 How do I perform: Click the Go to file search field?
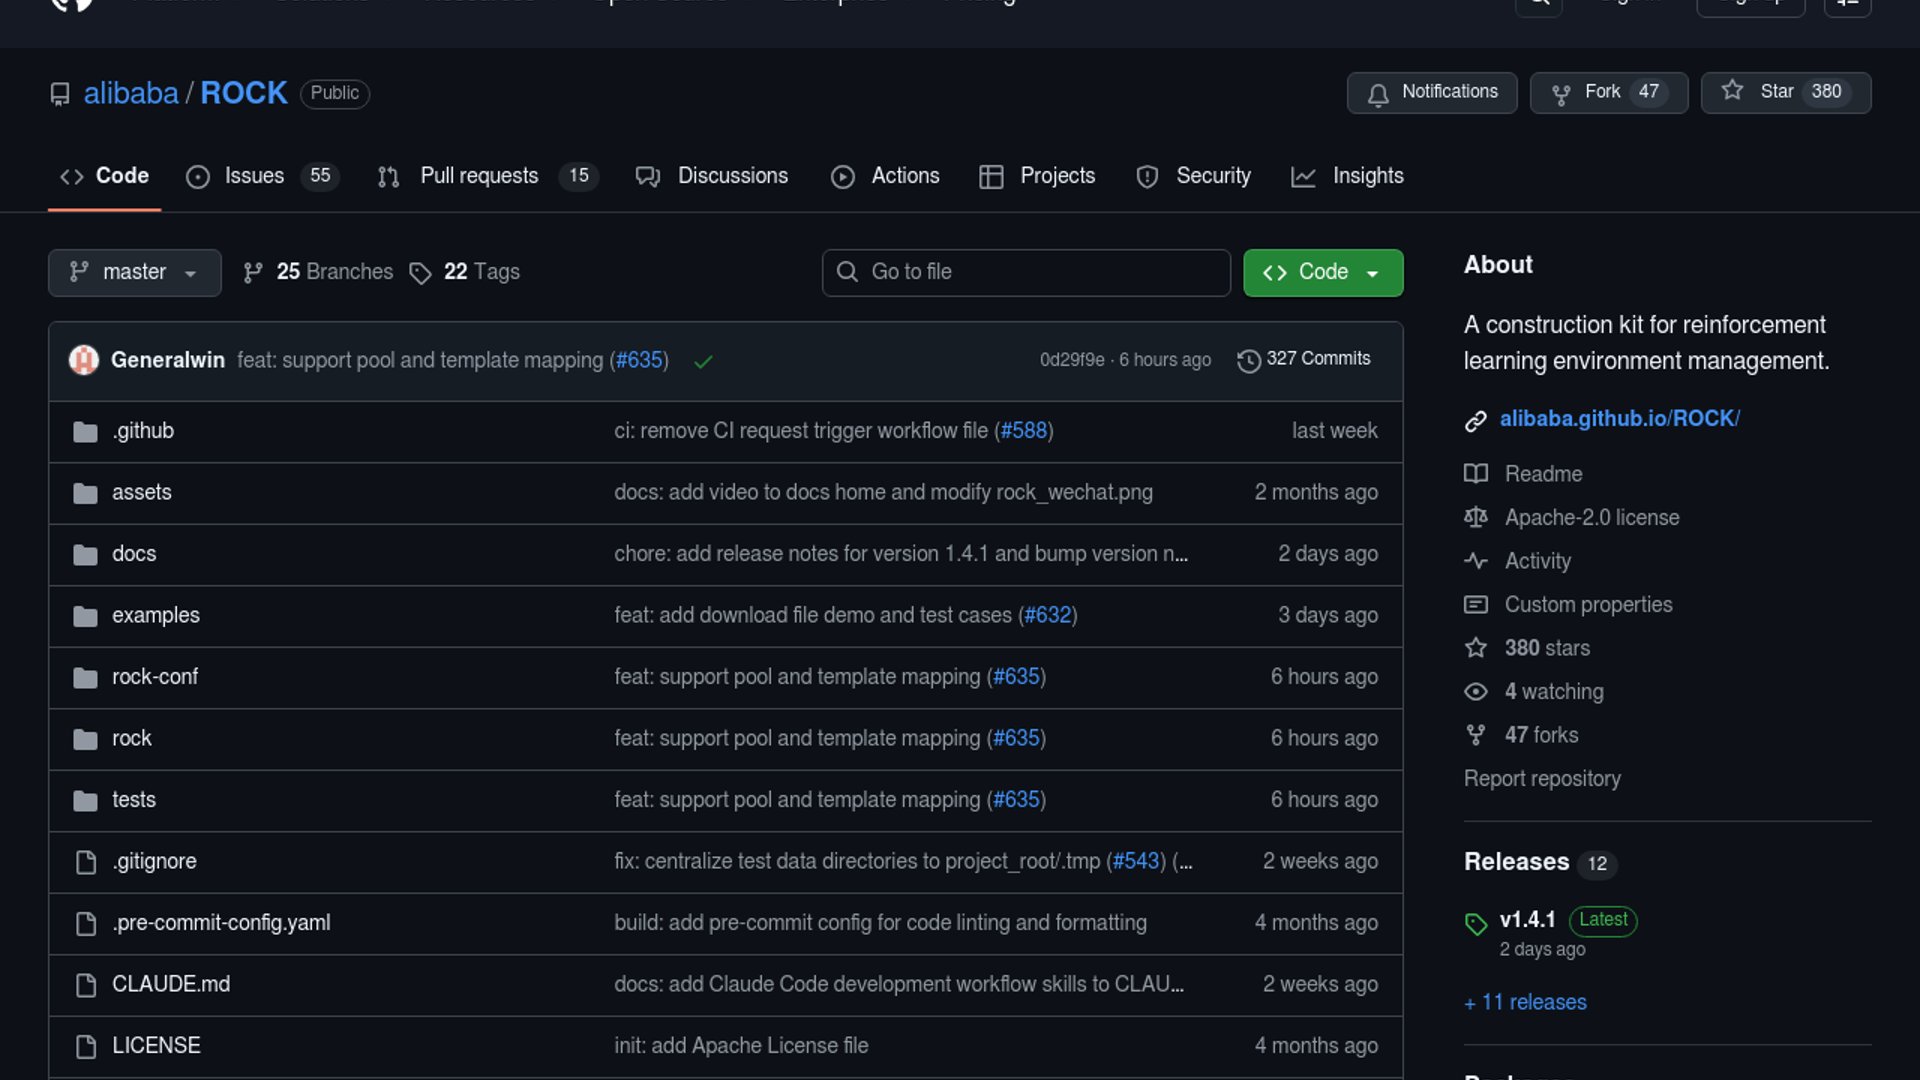tap(1025, 272)
